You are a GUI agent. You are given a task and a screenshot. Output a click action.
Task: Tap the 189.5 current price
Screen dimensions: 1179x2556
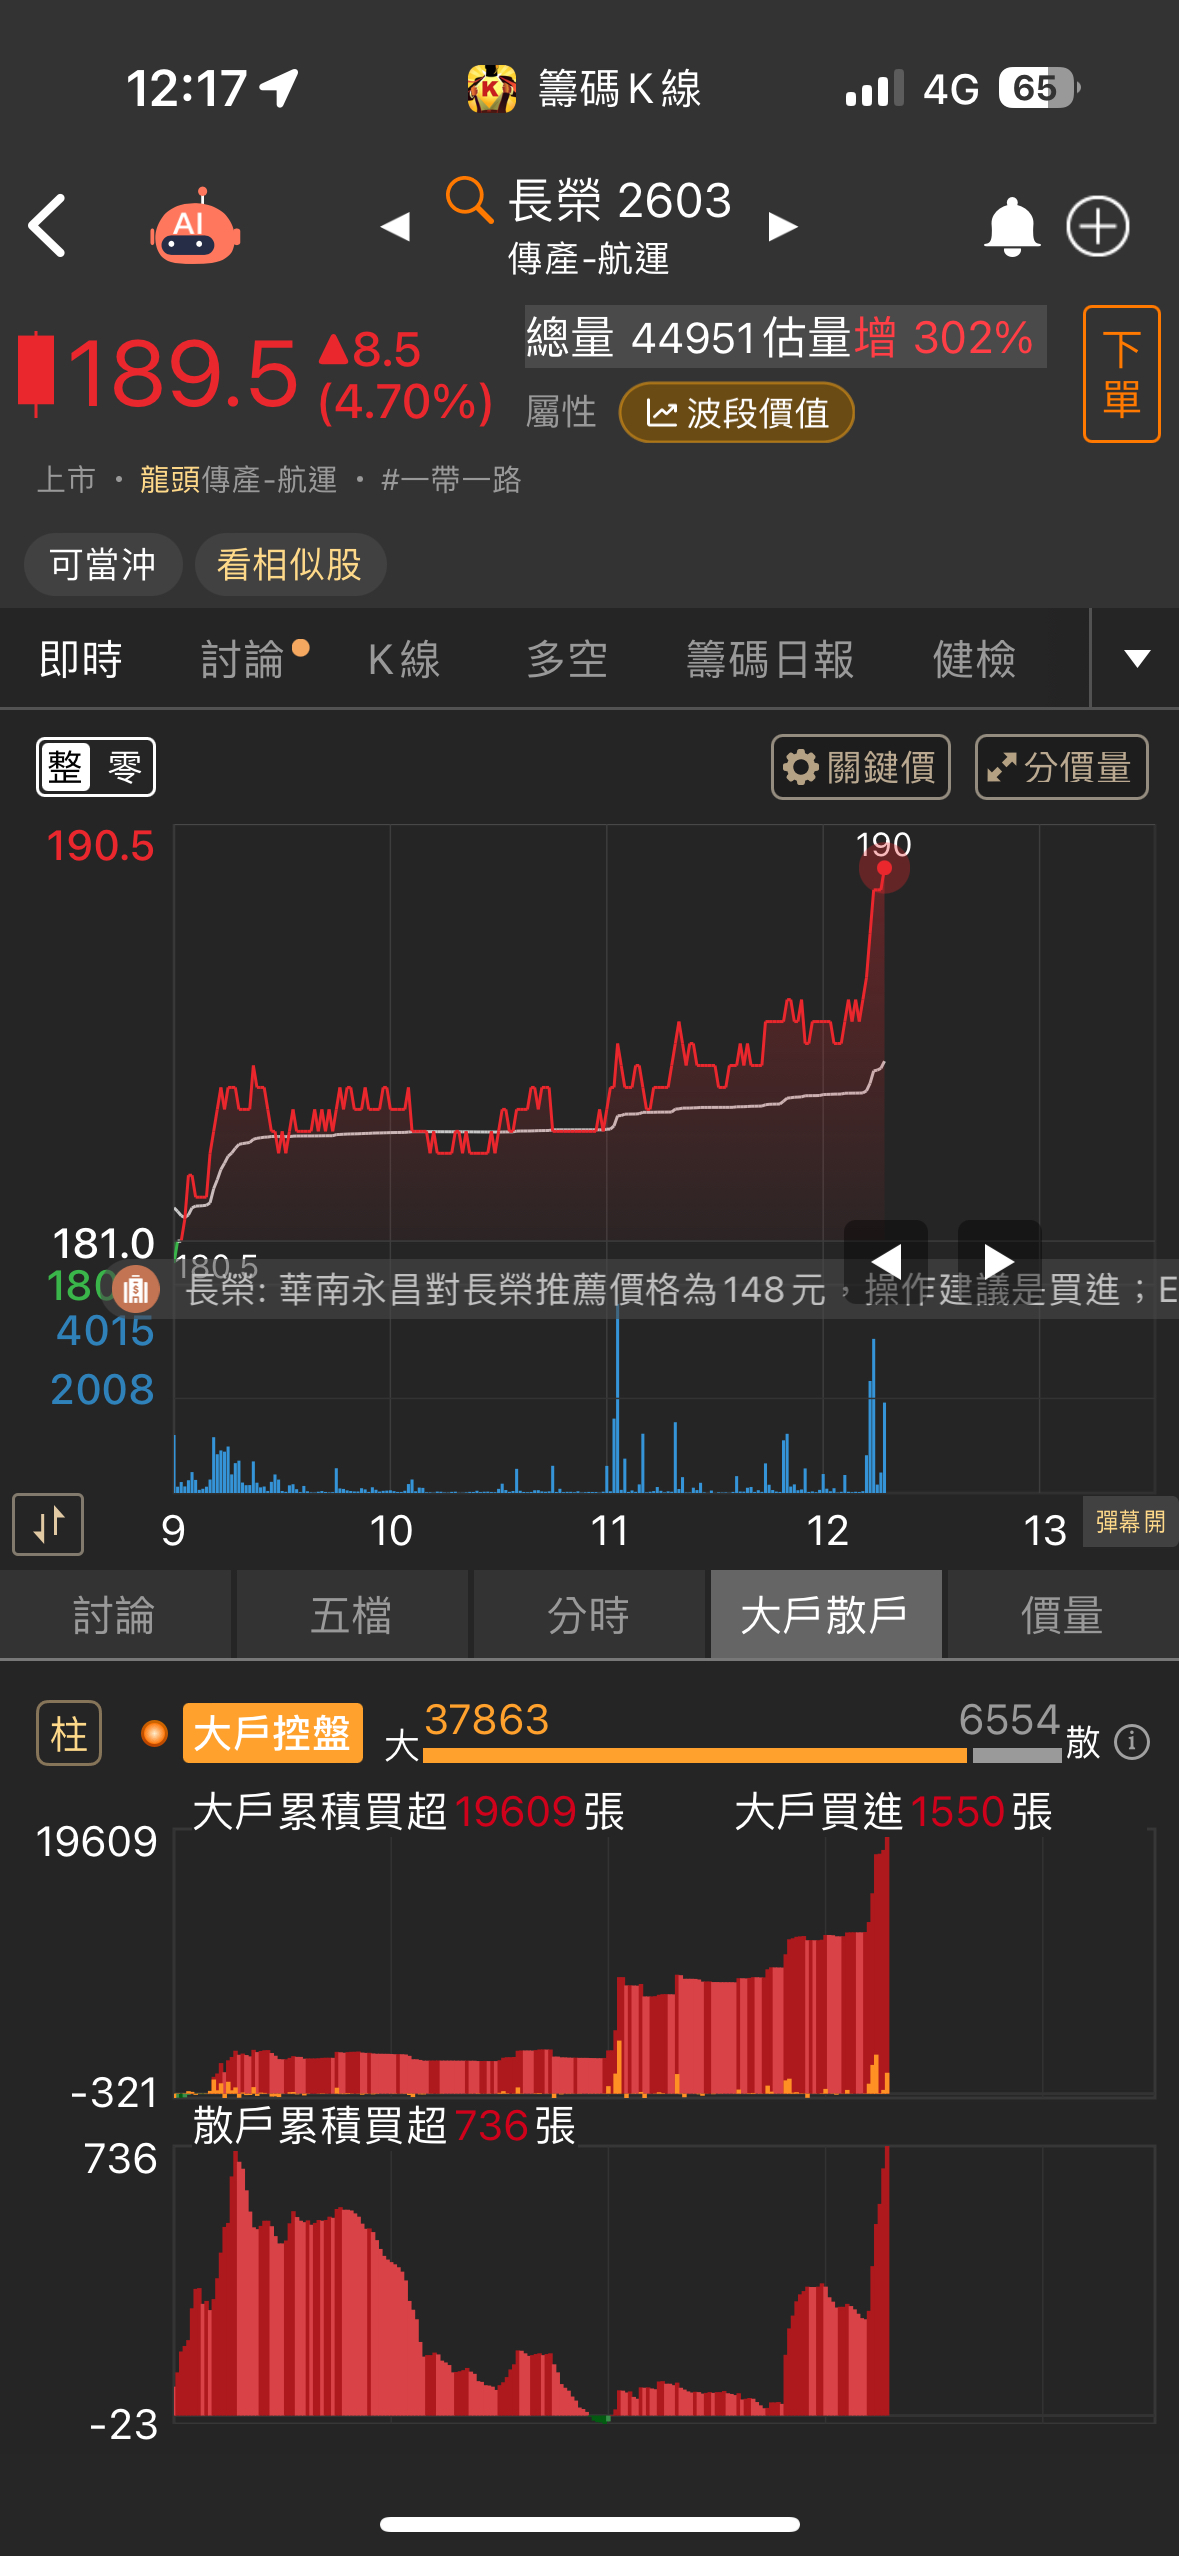tap(183, 374)
